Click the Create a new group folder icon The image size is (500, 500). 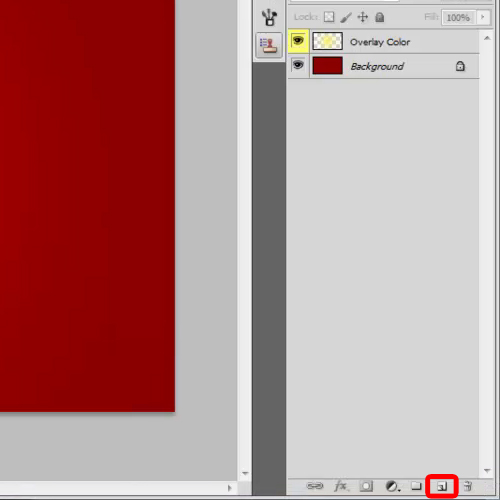click(x=416, y=486)
